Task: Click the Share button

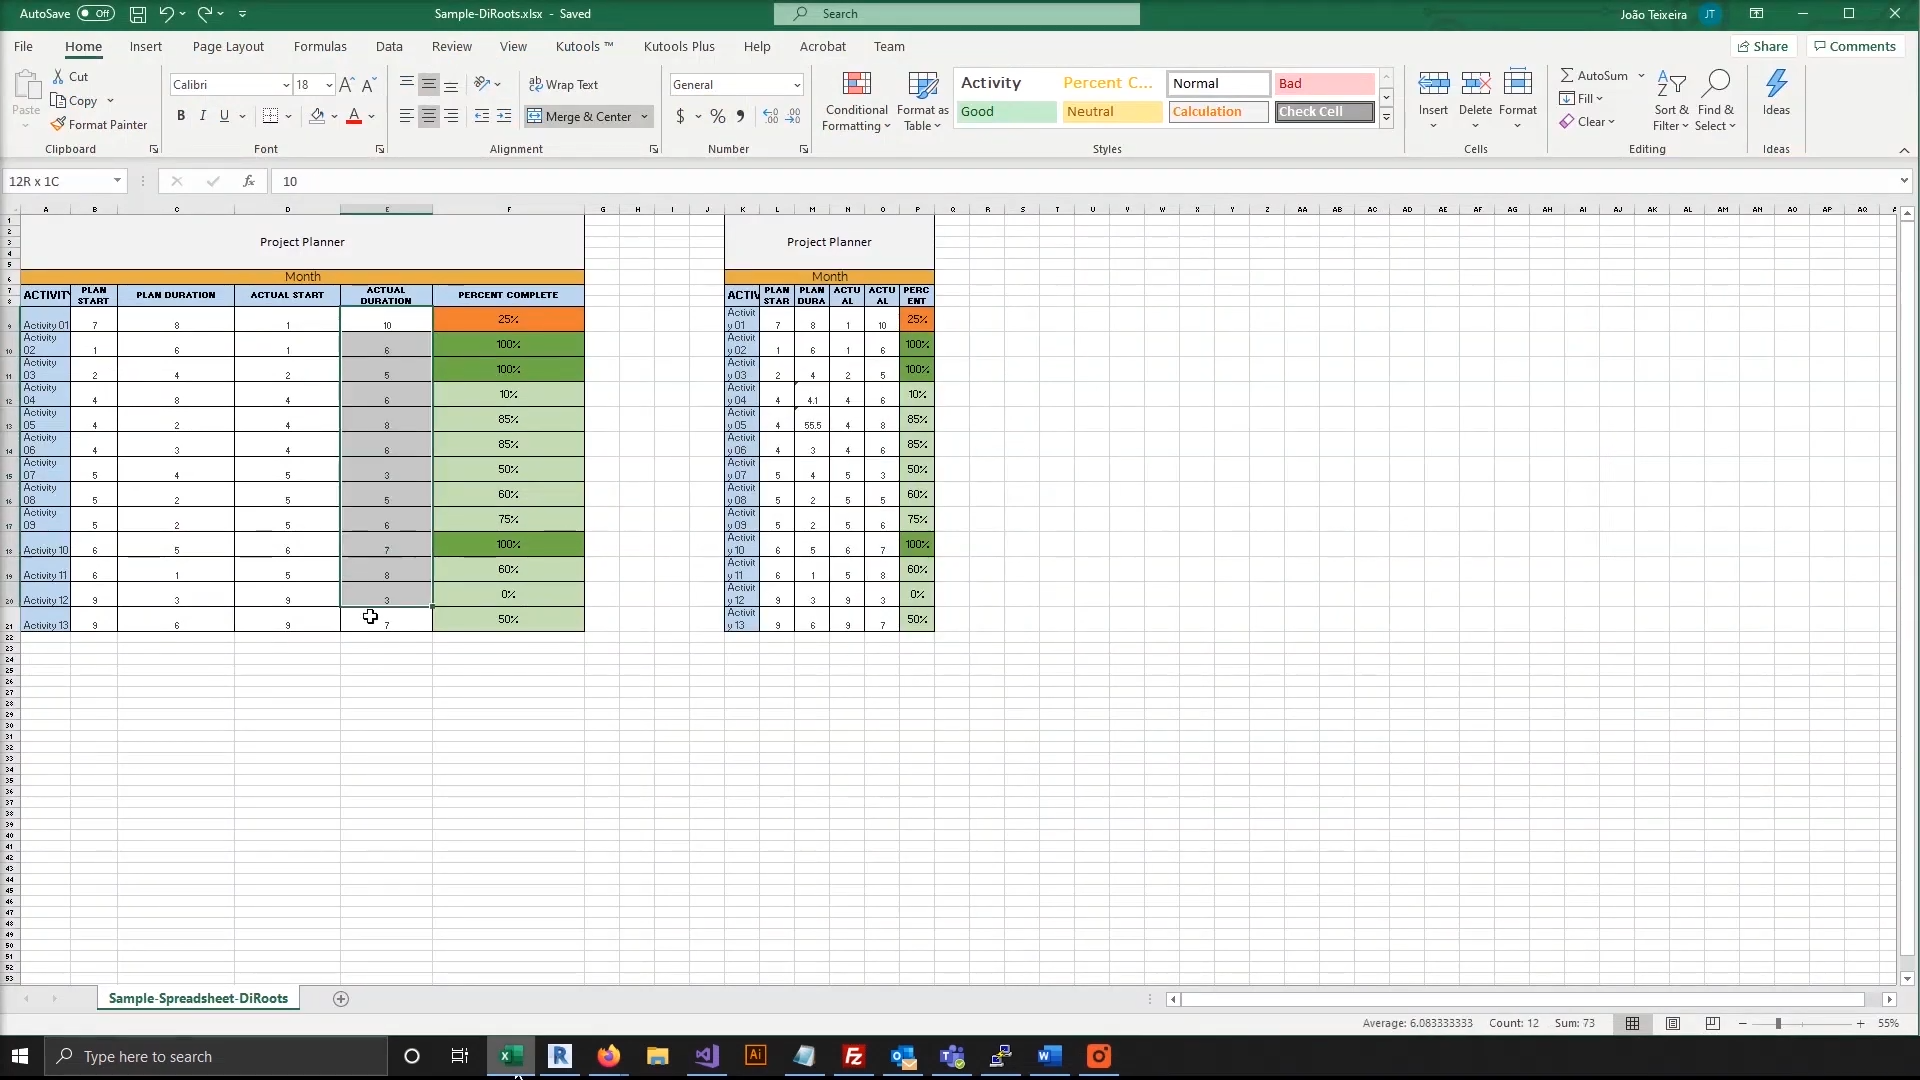Action: click(1762, 47)
